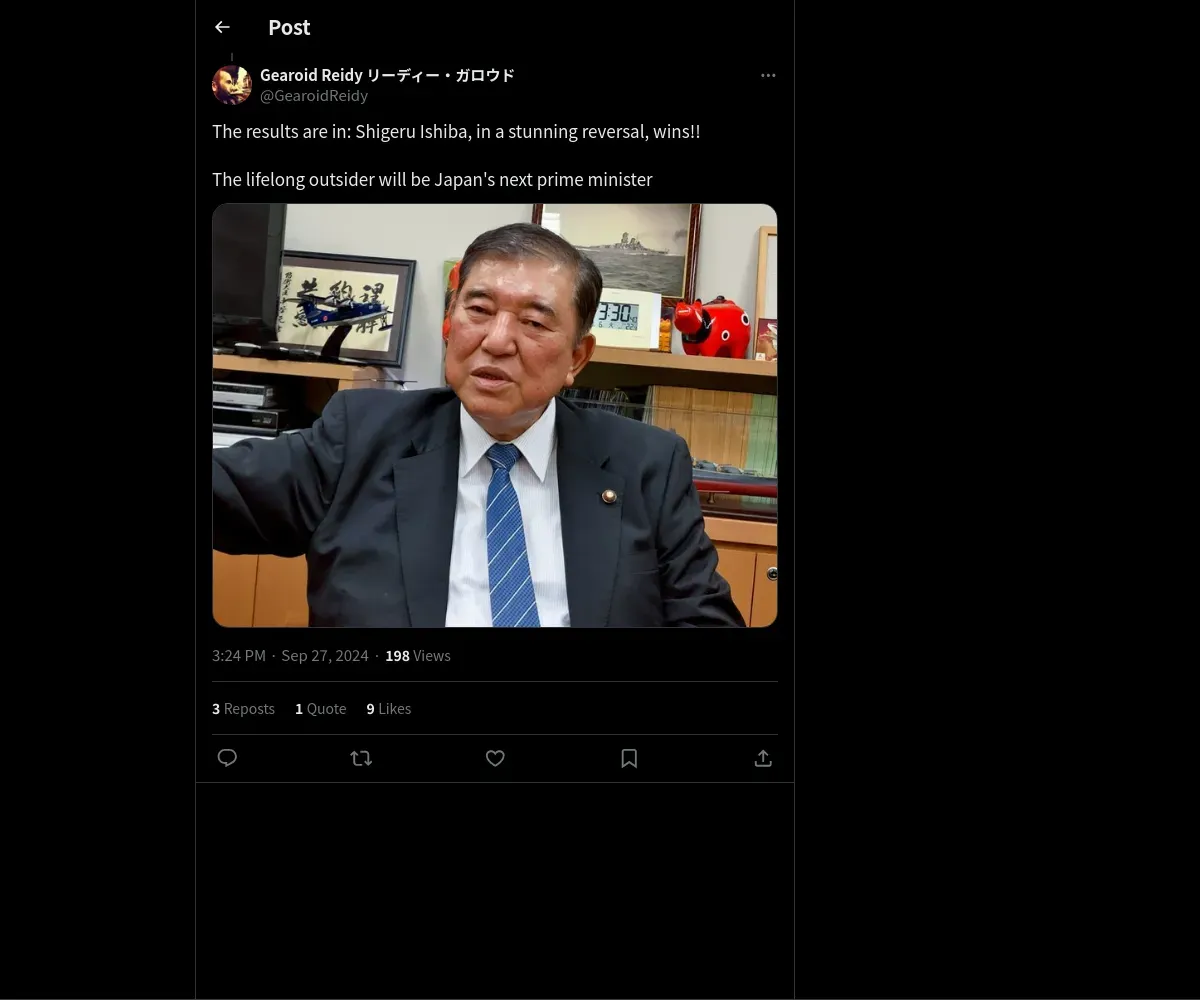Click the "The results are in" sentence
Screen dimensions: 1200x1000
pyautogui.click(x=456, y=132)
